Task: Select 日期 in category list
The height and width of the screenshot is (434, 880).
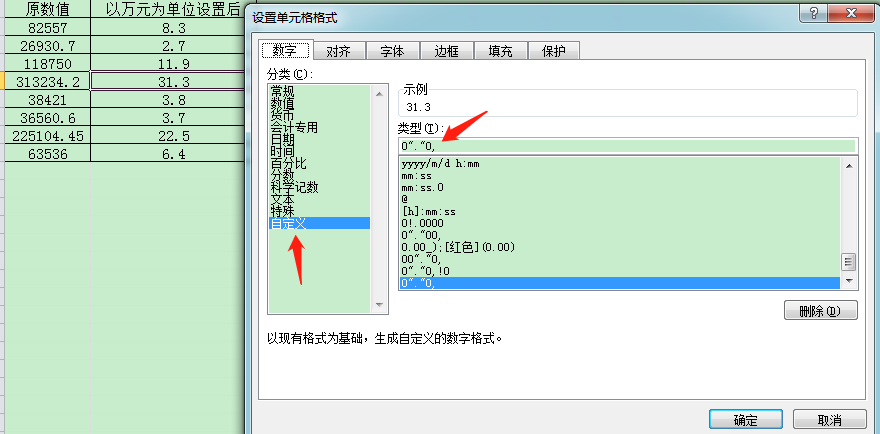Action: click(x=319, y=139)
